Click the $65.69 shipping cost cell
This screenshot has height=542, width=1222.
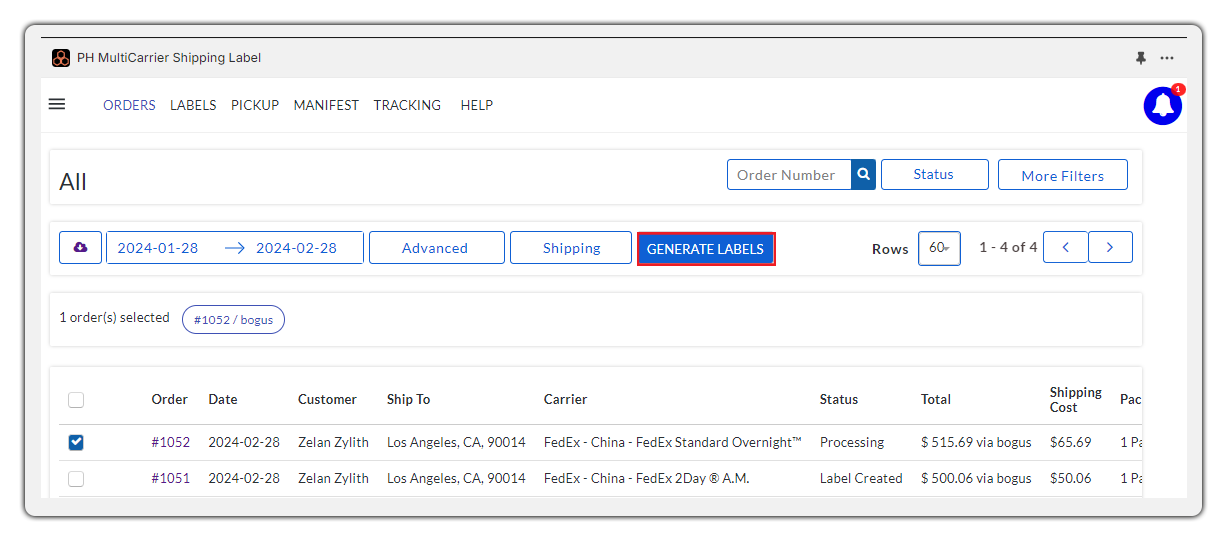pos(1071,442)
